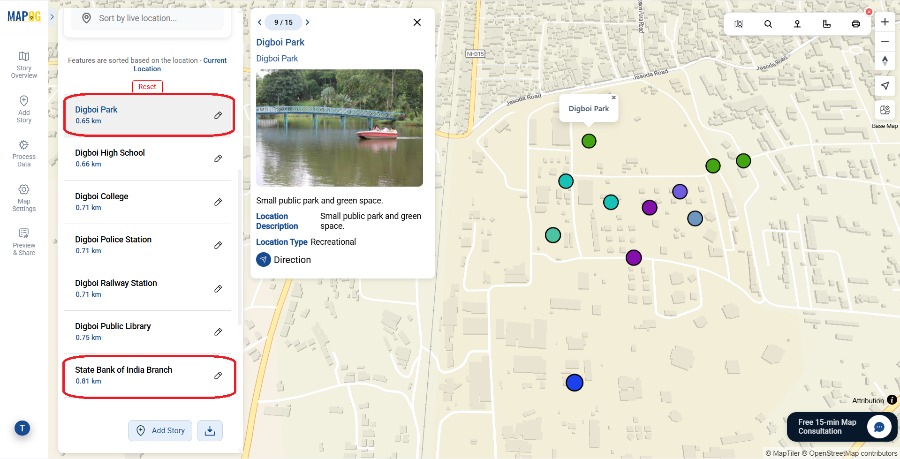Select Digboi Park in the list
900x459 pixels.
[149, 115]
